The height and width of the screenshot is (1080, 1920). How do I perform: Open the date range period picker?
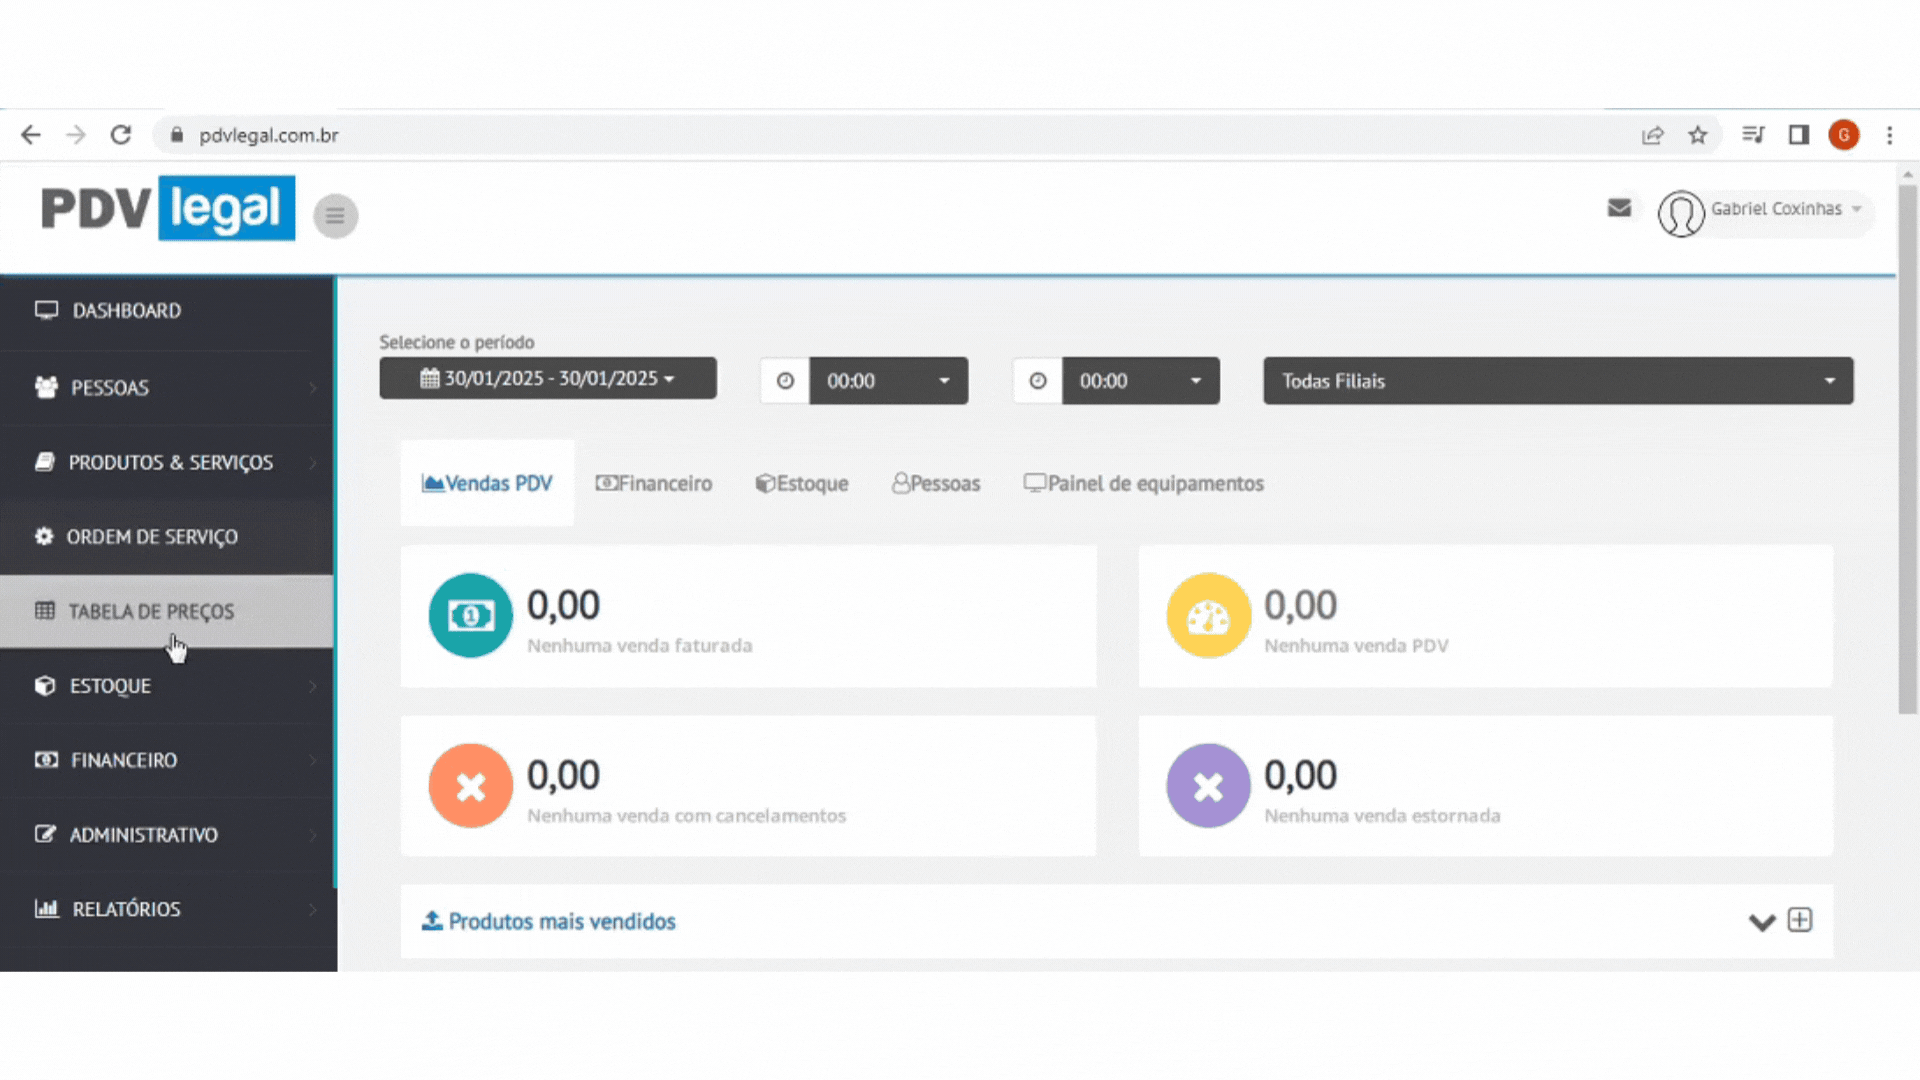547,379
